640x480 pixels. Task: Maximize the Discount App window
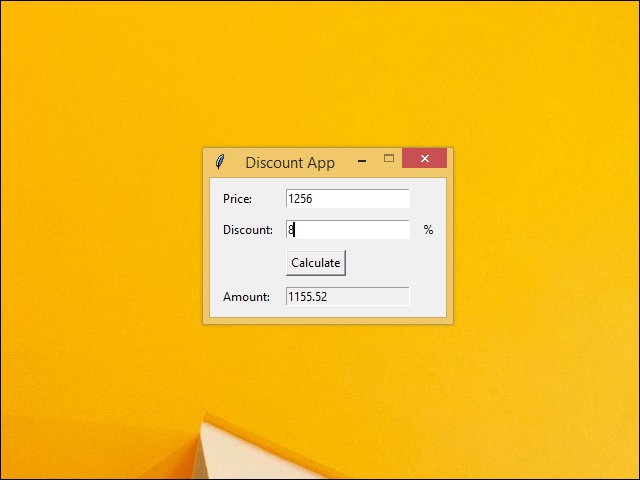[x=389, y=158]
